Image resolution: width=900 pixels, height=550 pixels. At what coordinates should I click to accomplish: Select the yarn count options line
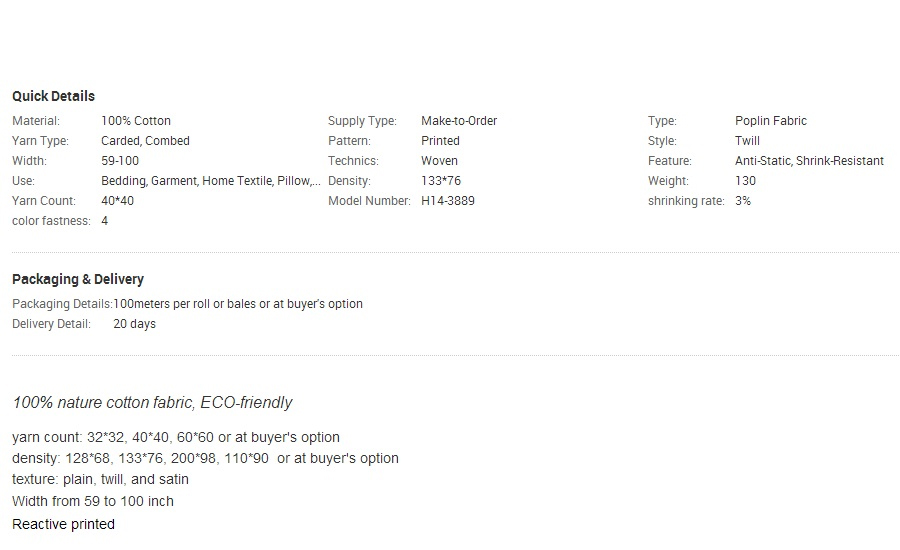(176, 437)
